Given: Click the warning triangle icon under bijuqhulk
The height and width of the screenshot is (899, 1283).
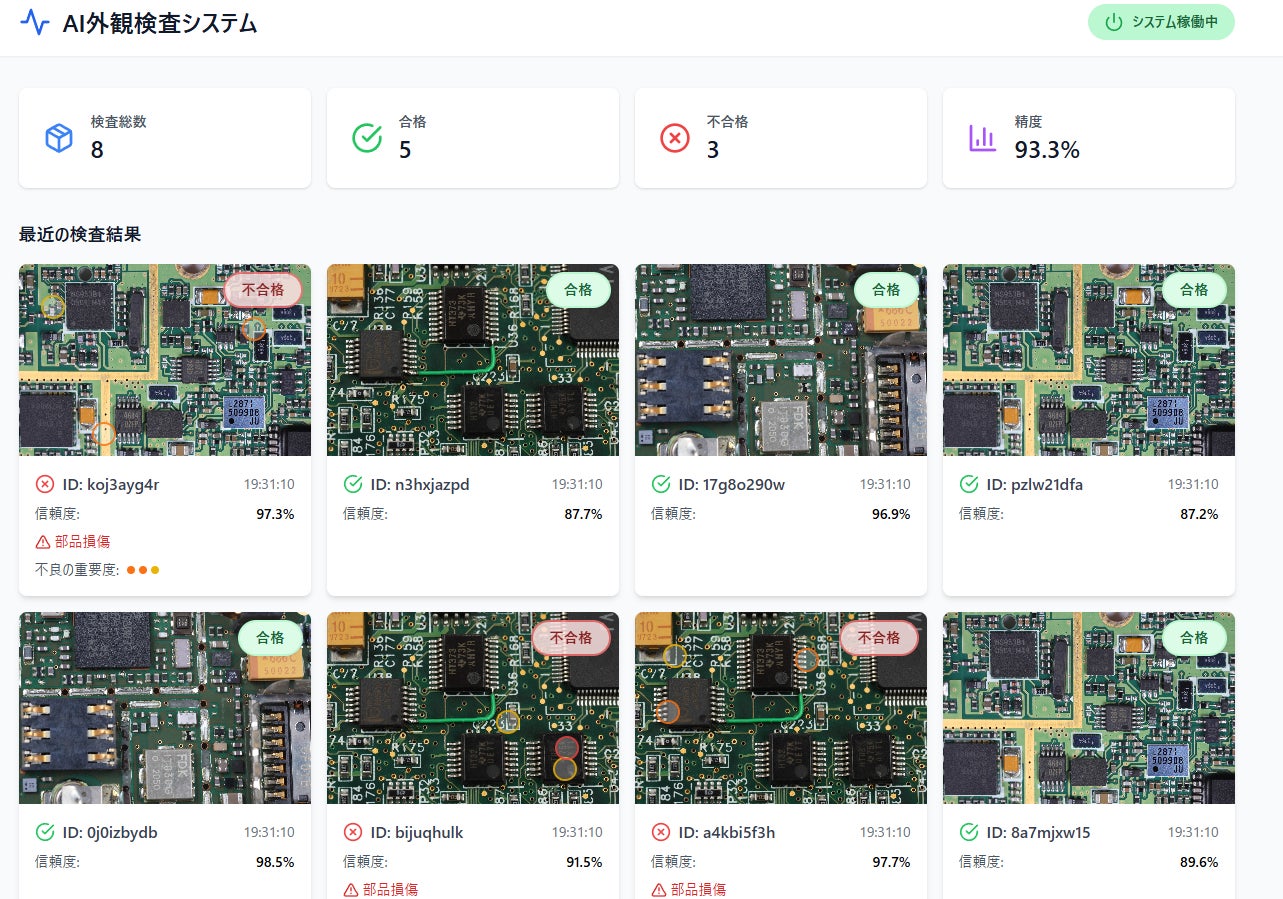Looking at the screenshot, I should (x=351, y=890).
